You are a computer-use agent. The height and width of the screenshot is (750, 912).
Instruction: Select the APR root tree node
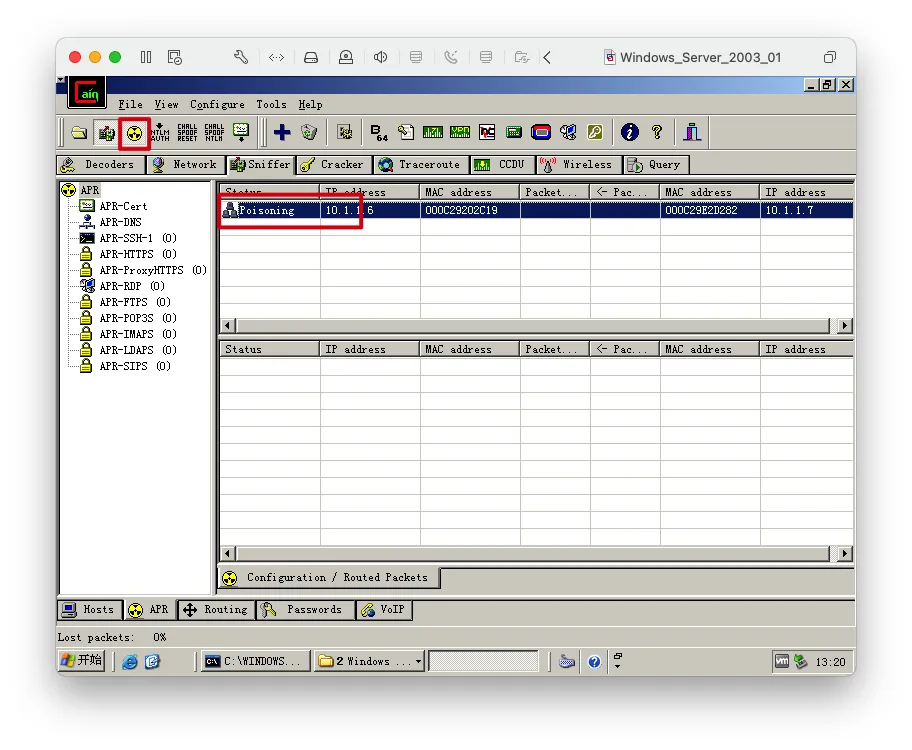(90, 190)
